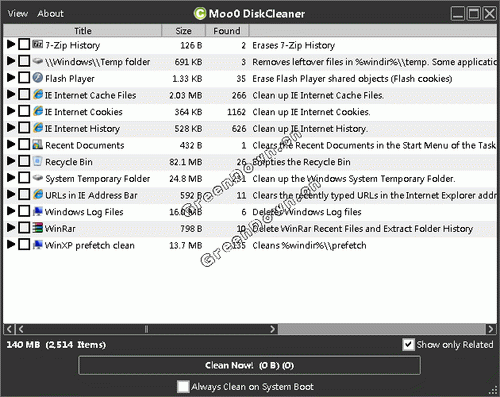The width and height of the screenshot is (500, 397).
Task: Uncheck Show only Related
Action: (x=408, y=344)
